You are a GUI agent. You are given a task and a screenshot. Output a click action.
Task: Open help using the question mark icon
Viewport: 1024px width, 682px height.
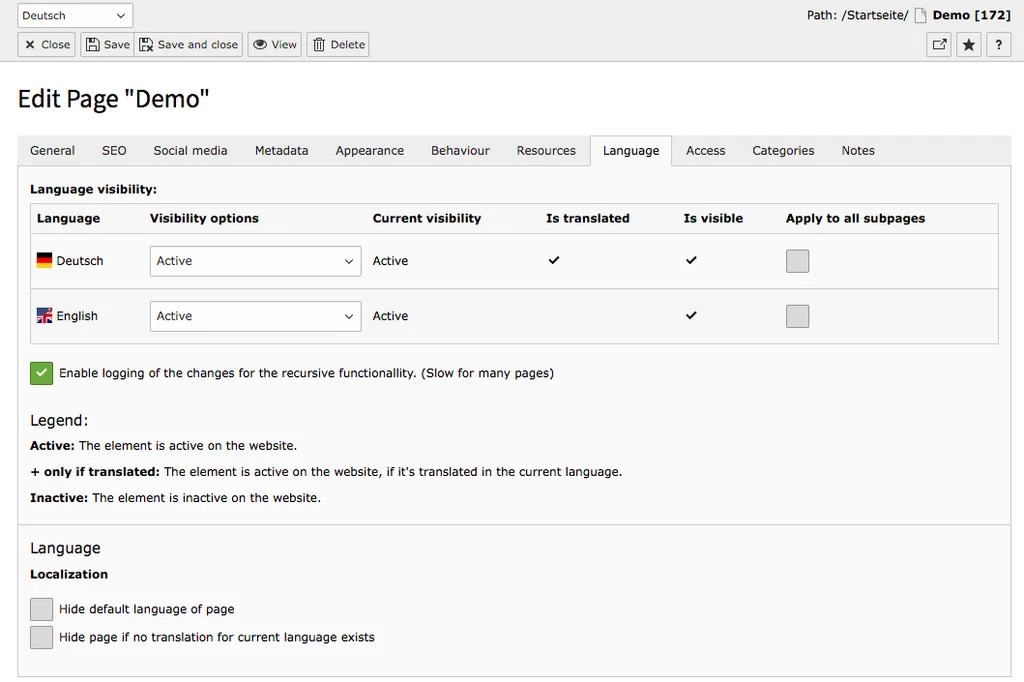pos(998,44)
